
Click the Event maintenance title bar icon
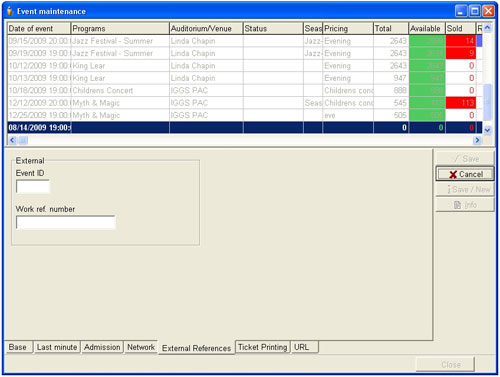tap(10, 11)
